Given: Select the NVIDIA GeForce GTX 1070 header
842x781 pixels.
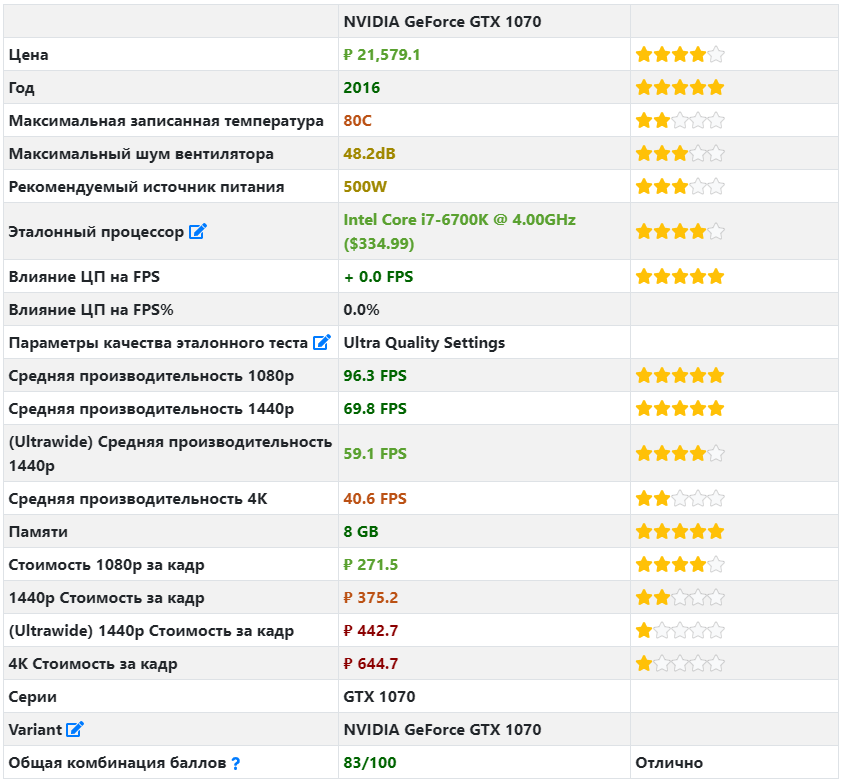Looking at the screenshot, I should tap(442, 21).
